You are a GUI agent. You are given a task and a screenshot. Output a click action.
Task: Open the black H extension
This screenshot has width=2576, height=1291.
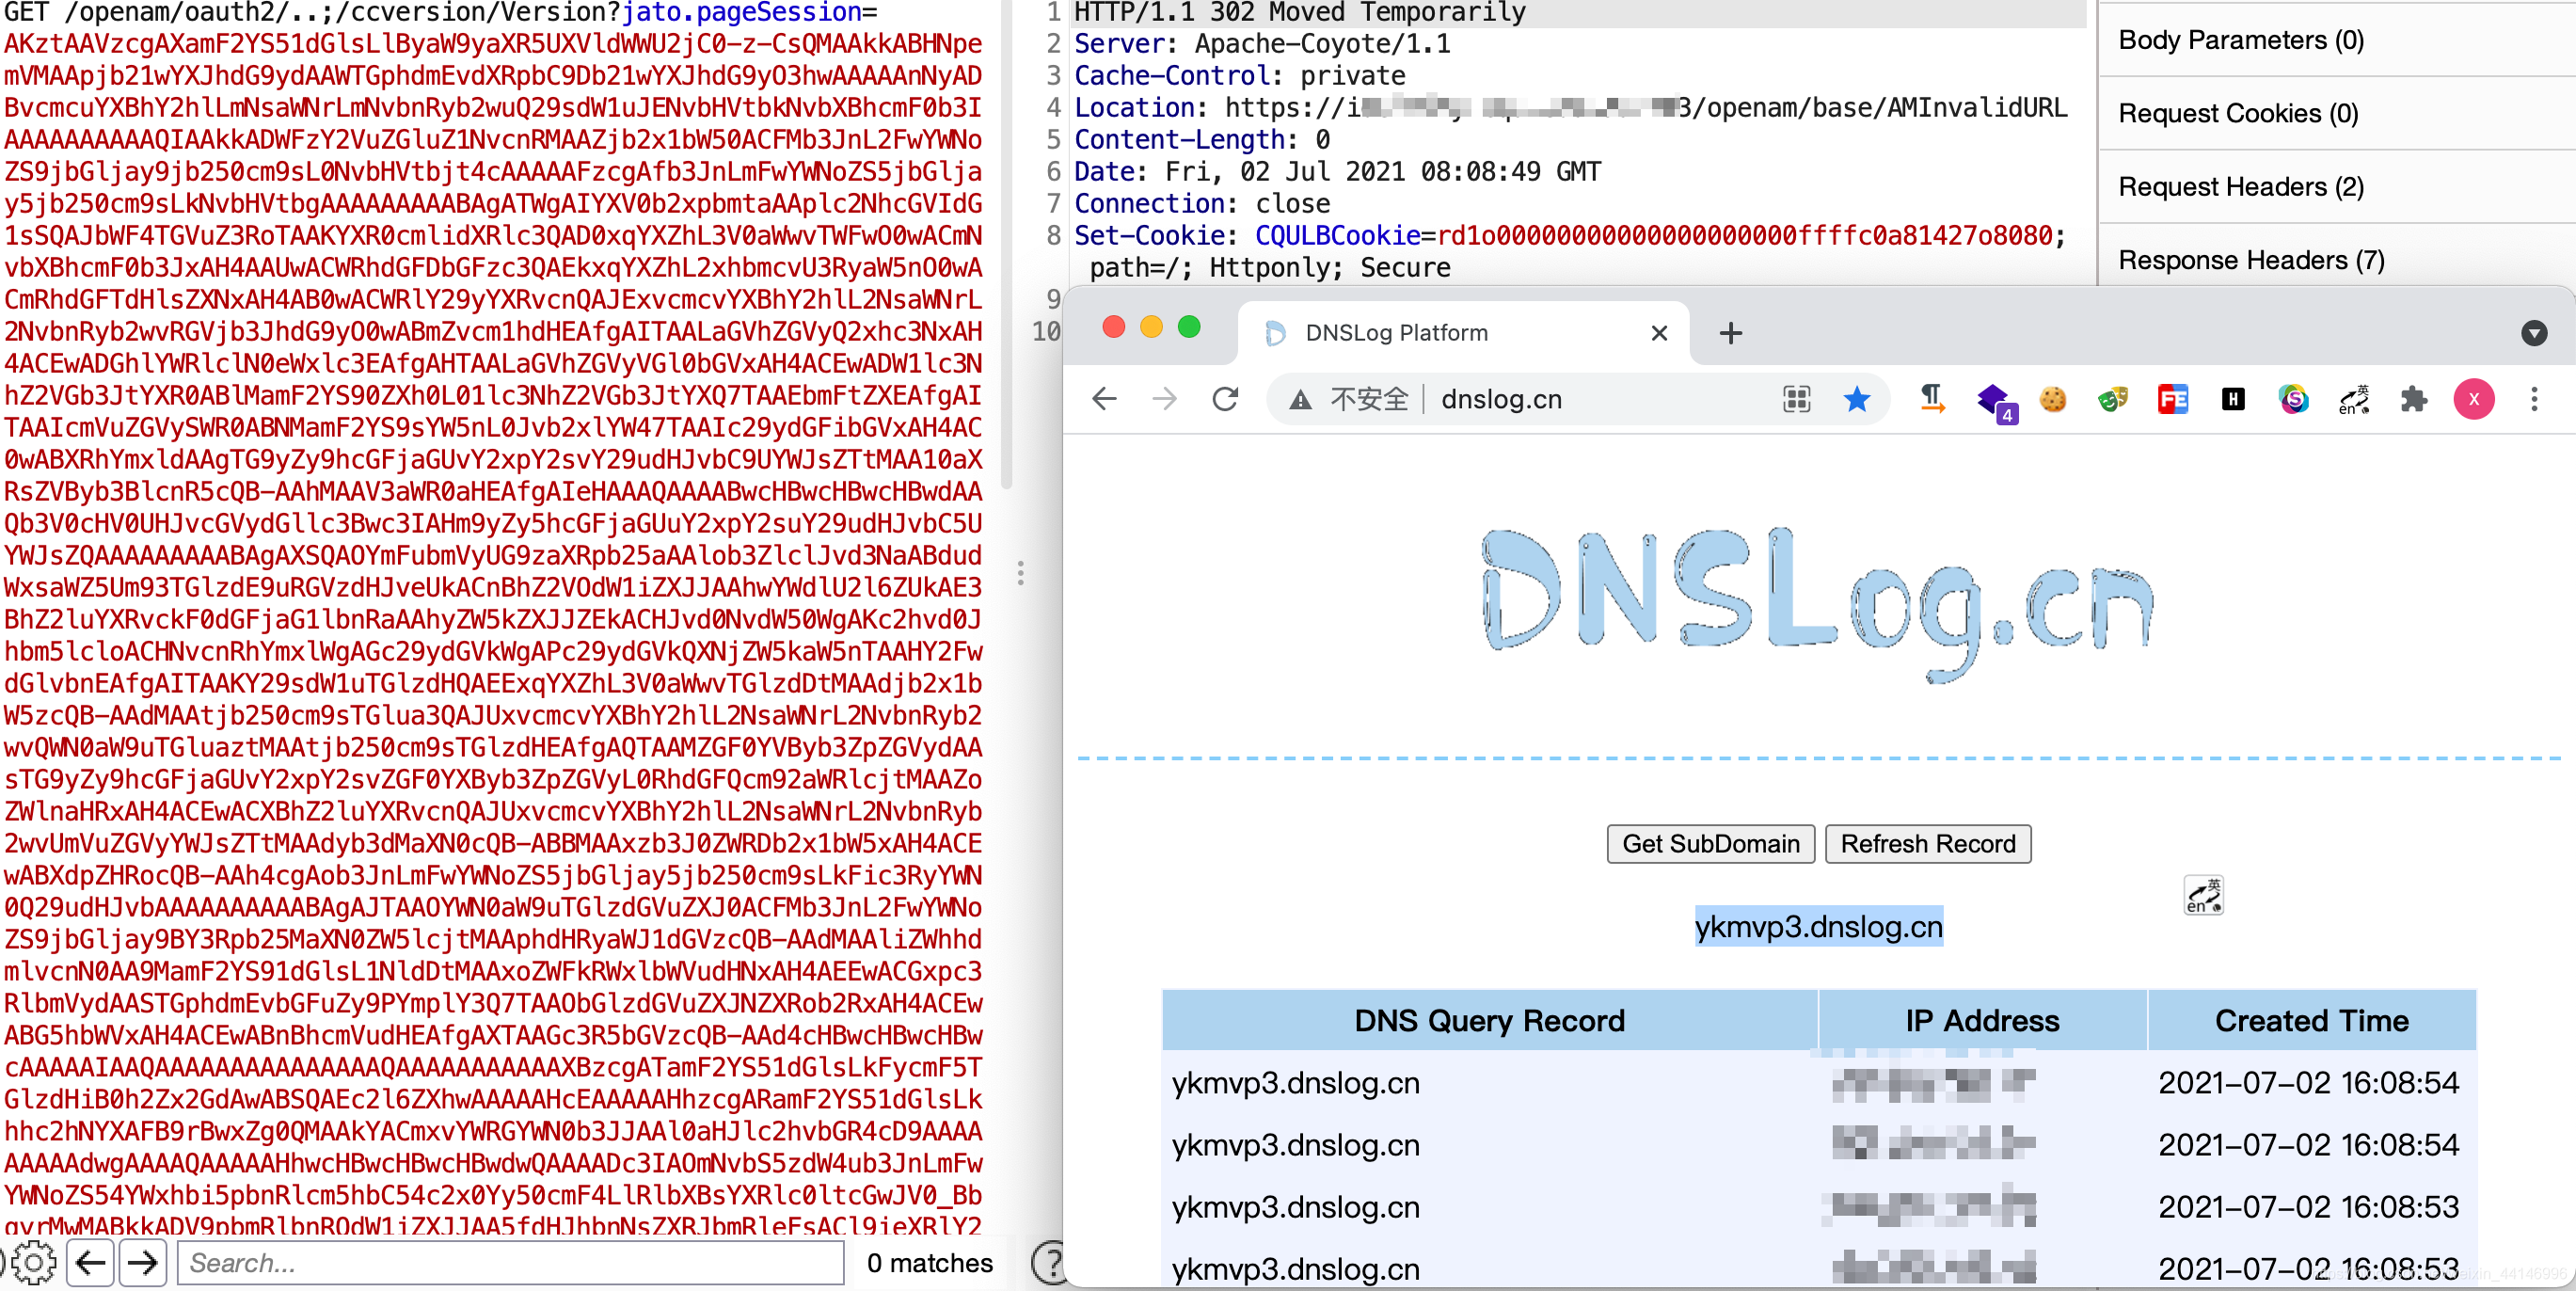click(x=2233, y=400)
